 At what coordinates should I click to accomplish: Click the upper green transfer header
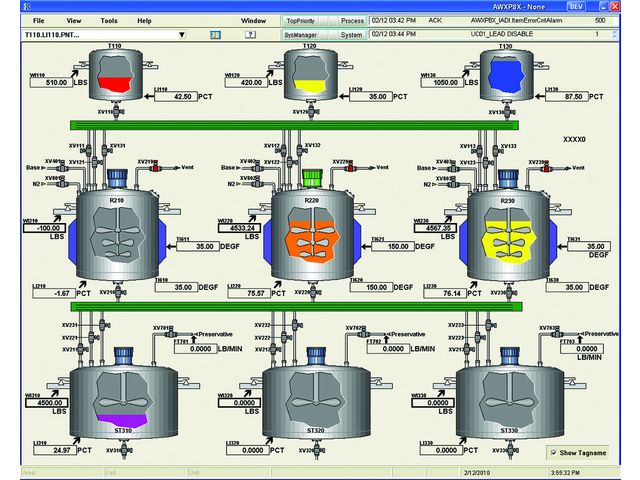(294, 125)
